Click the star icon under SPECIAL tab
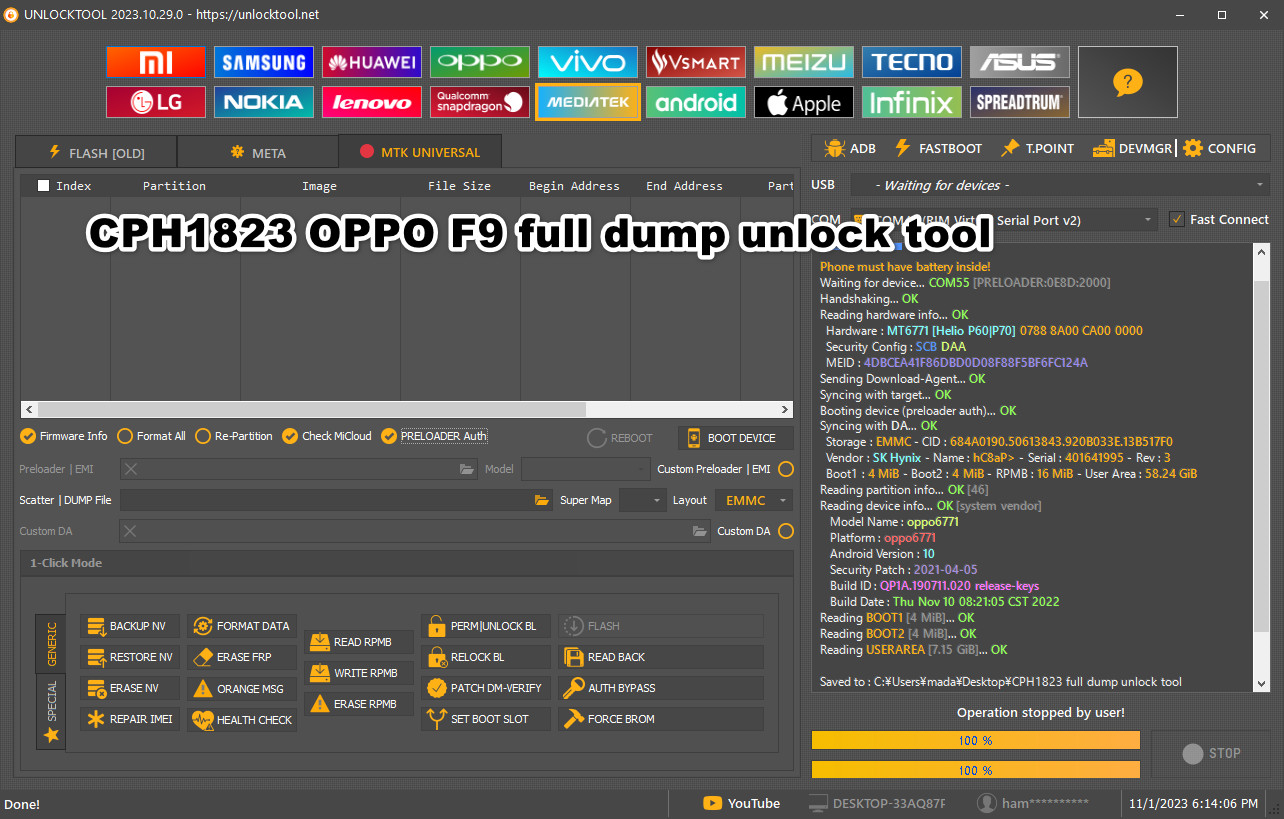The image size is (1284, 819). tap(51, 735)
